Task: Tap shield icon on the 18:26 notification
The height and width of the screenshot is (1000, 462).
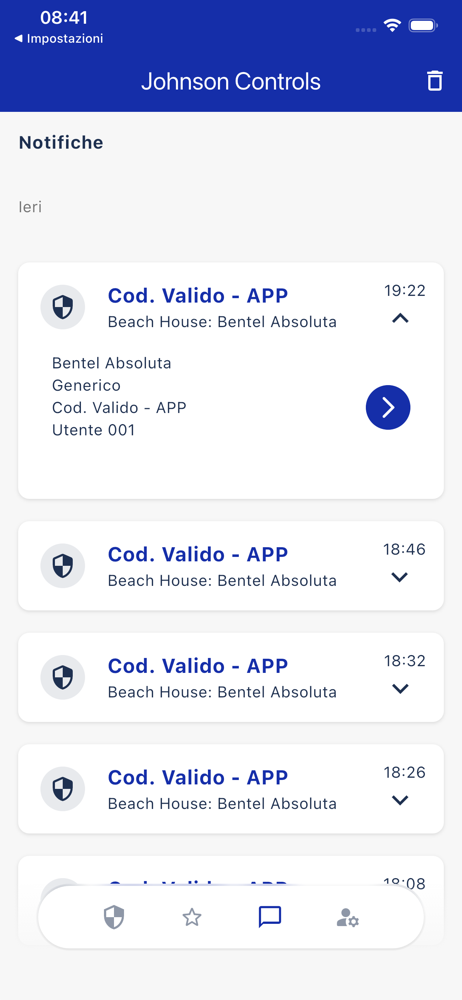Action: point(63,789)
